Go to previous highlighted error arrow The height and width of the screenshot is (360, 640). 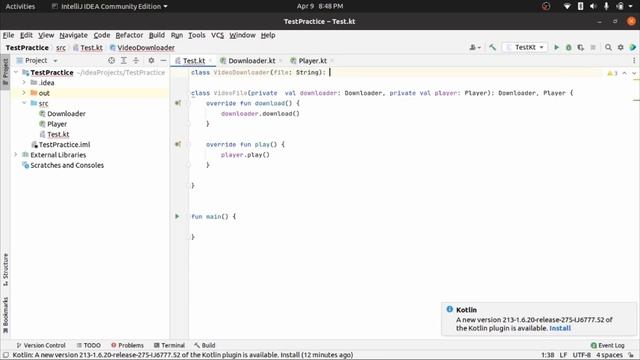tap(624, 73)
